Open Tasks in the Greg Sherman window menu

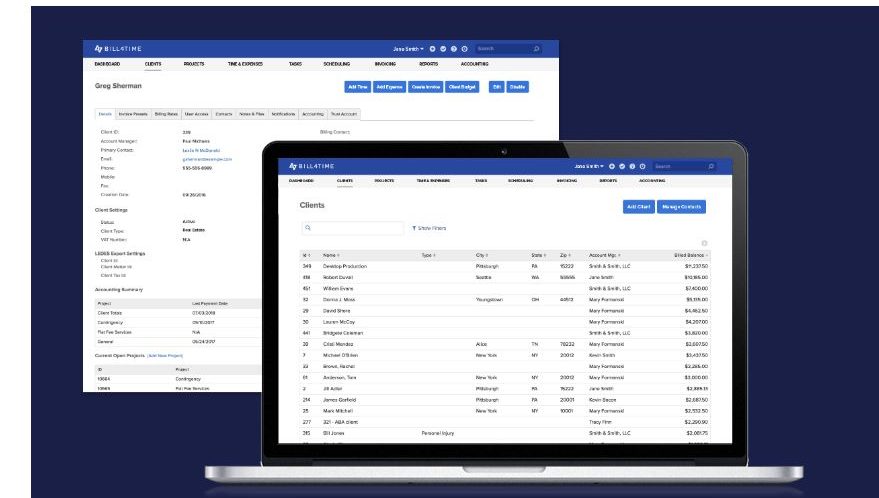tap(295, 64)
